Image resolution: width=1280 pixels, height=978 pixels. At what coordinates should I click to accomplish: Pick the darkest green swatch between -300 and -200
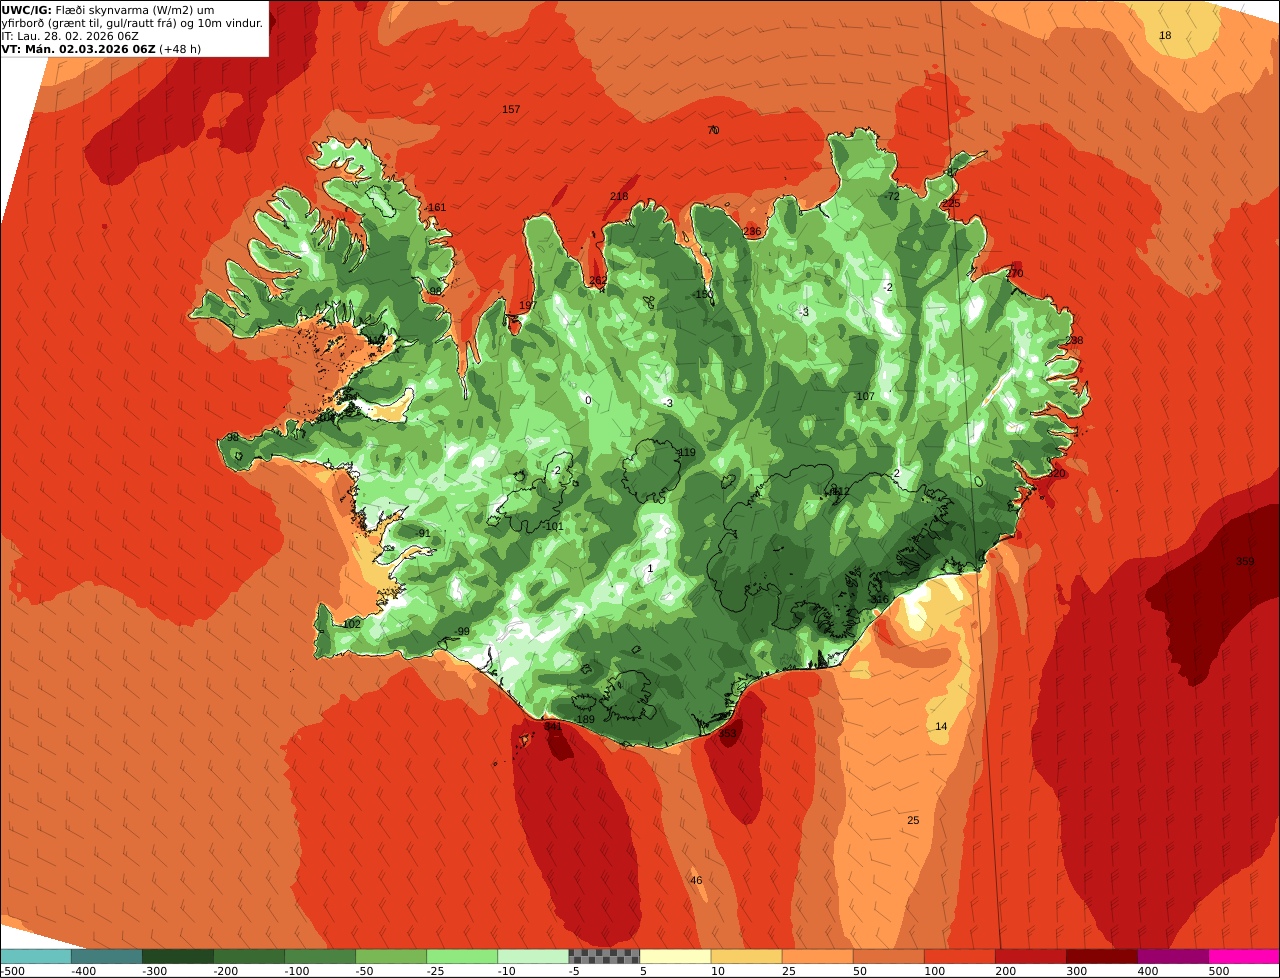pyautogui.click(x=178, y=956)
